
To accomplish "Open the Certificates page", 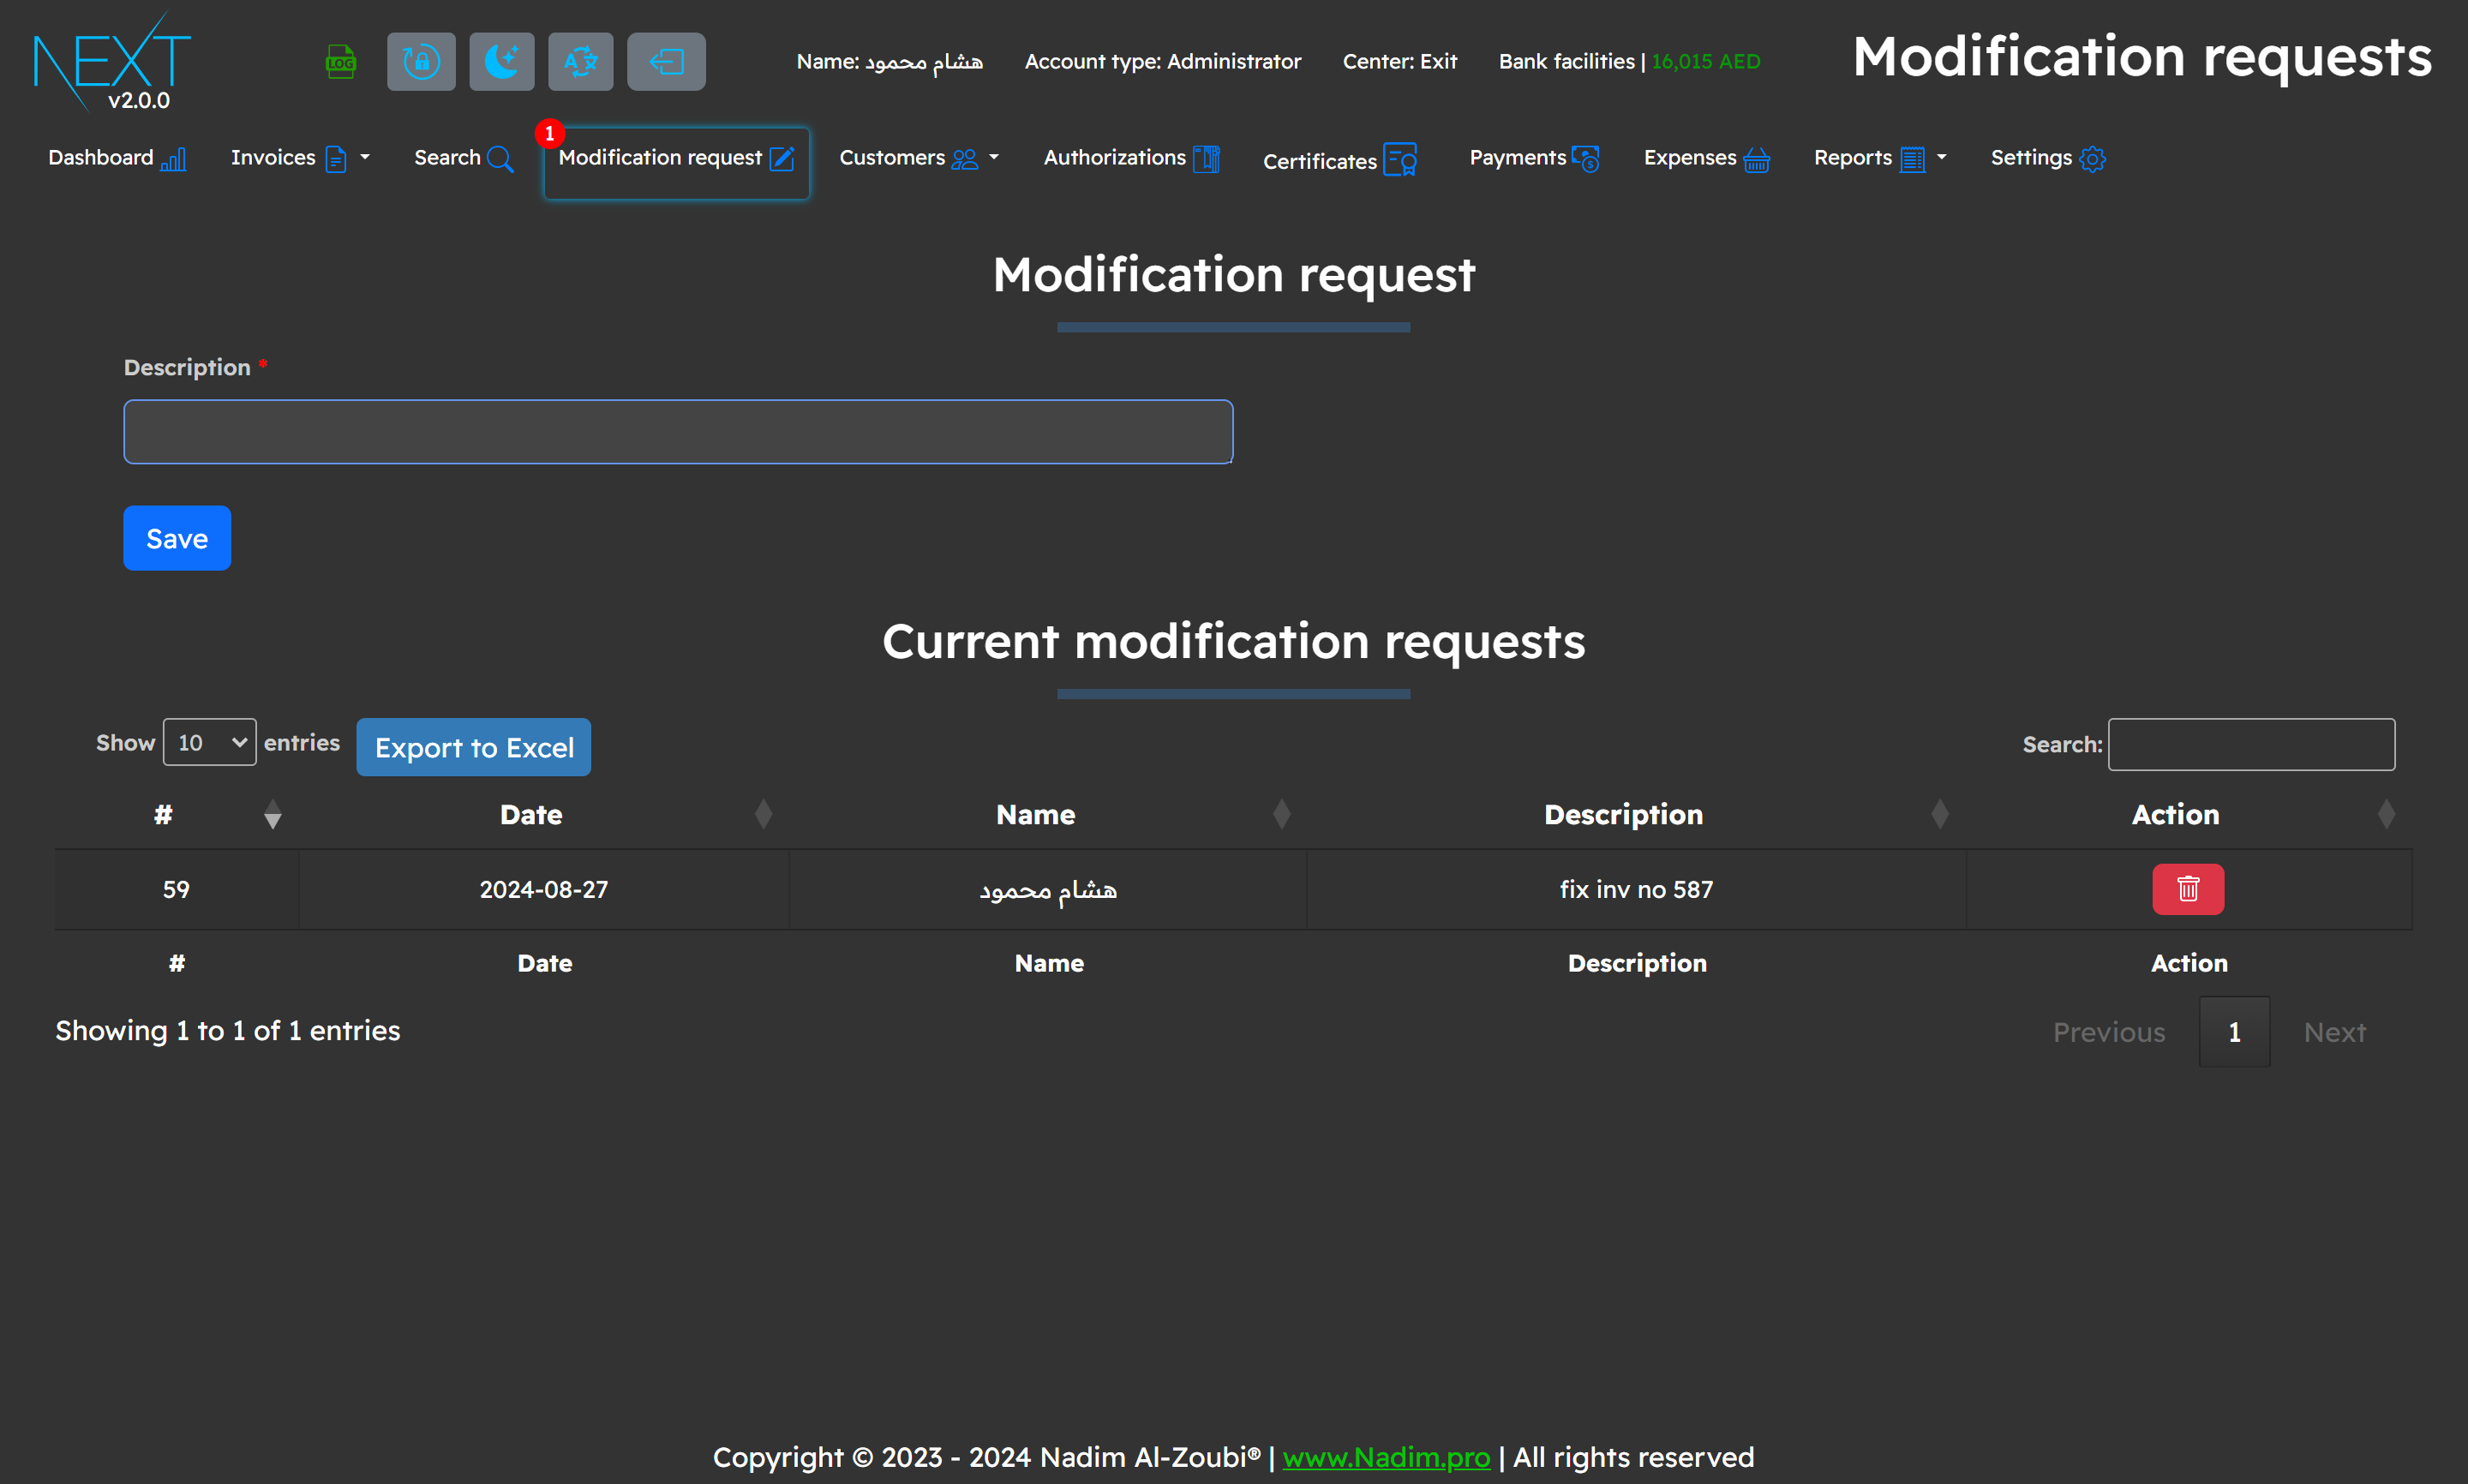I will pyautogui.click(x=1339, y=160).
